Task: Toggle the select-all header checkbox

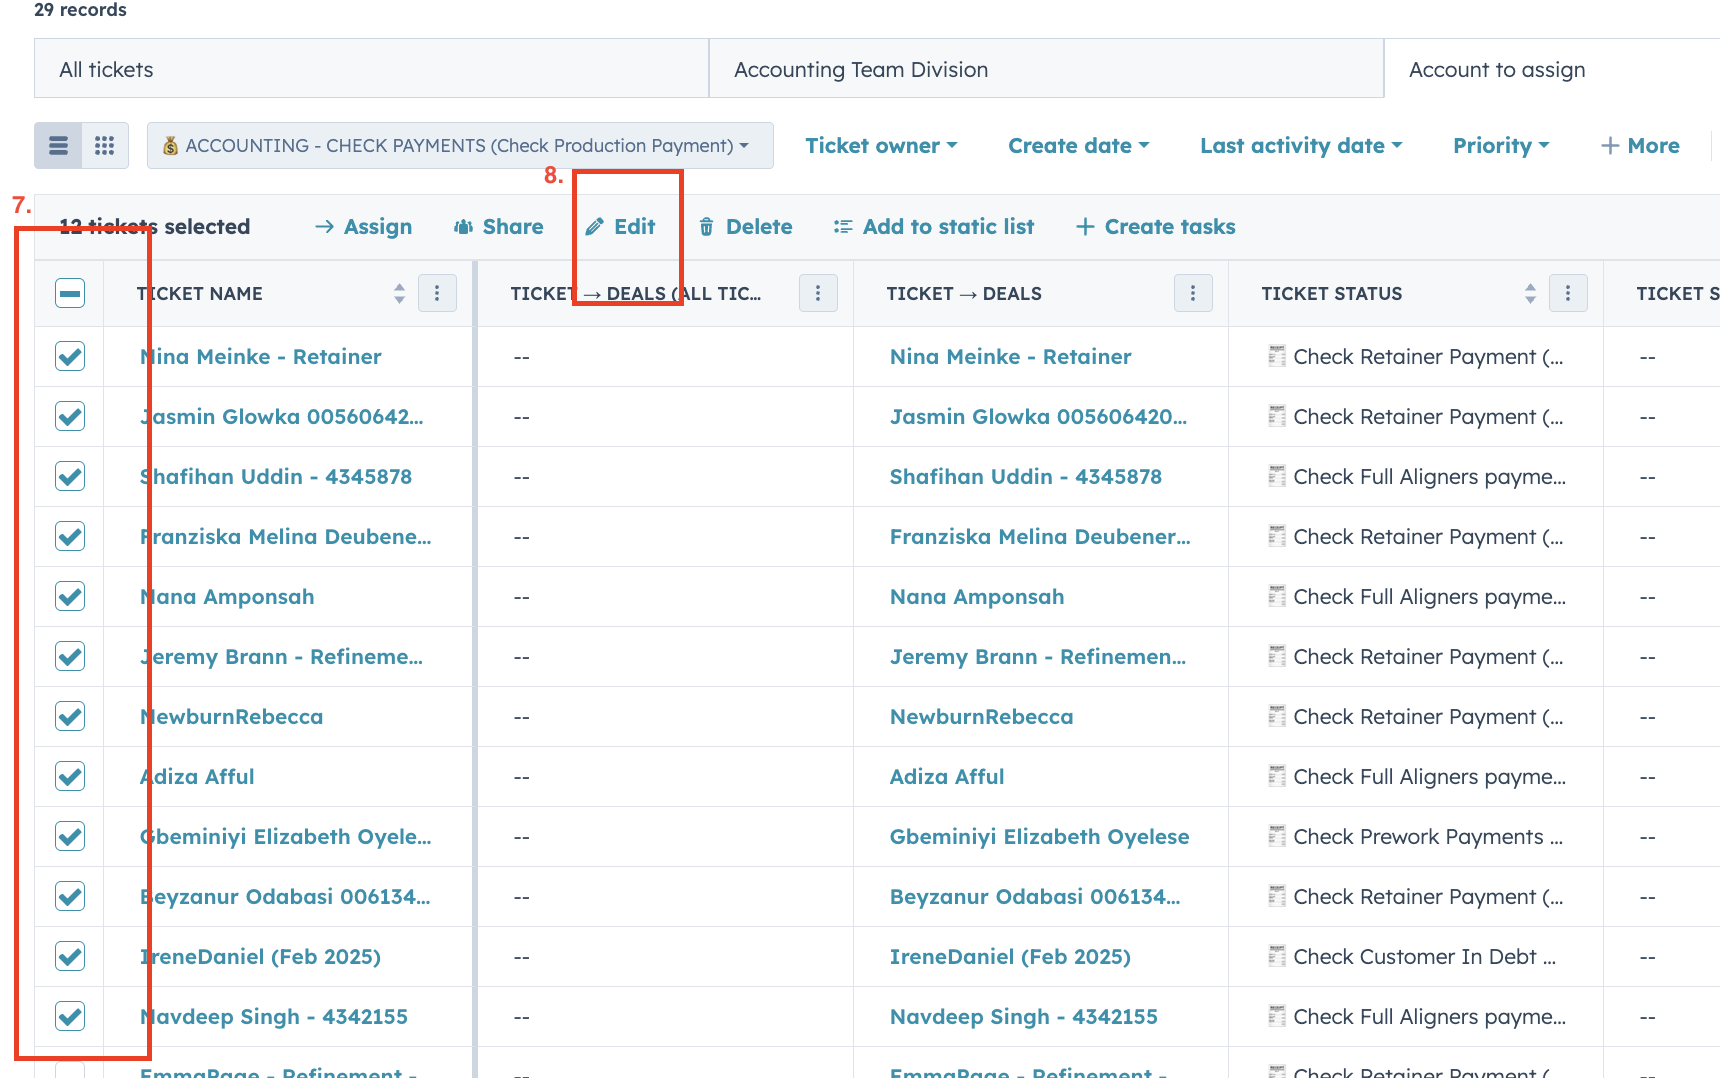Action: 70,293
